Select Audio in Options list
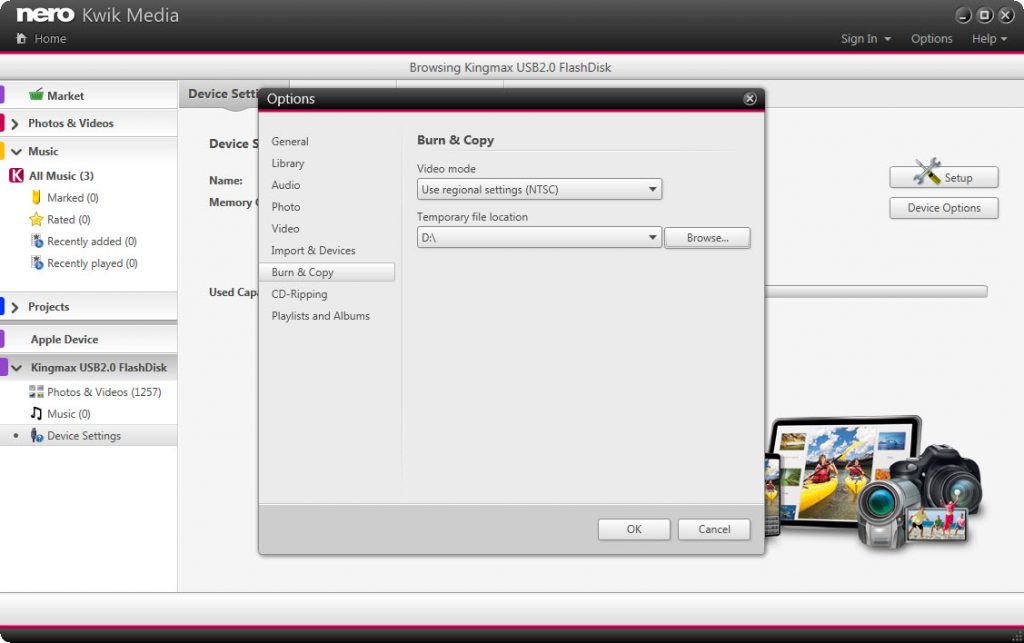The width and height of the screenshot is (1024, 643). point(286,185)
